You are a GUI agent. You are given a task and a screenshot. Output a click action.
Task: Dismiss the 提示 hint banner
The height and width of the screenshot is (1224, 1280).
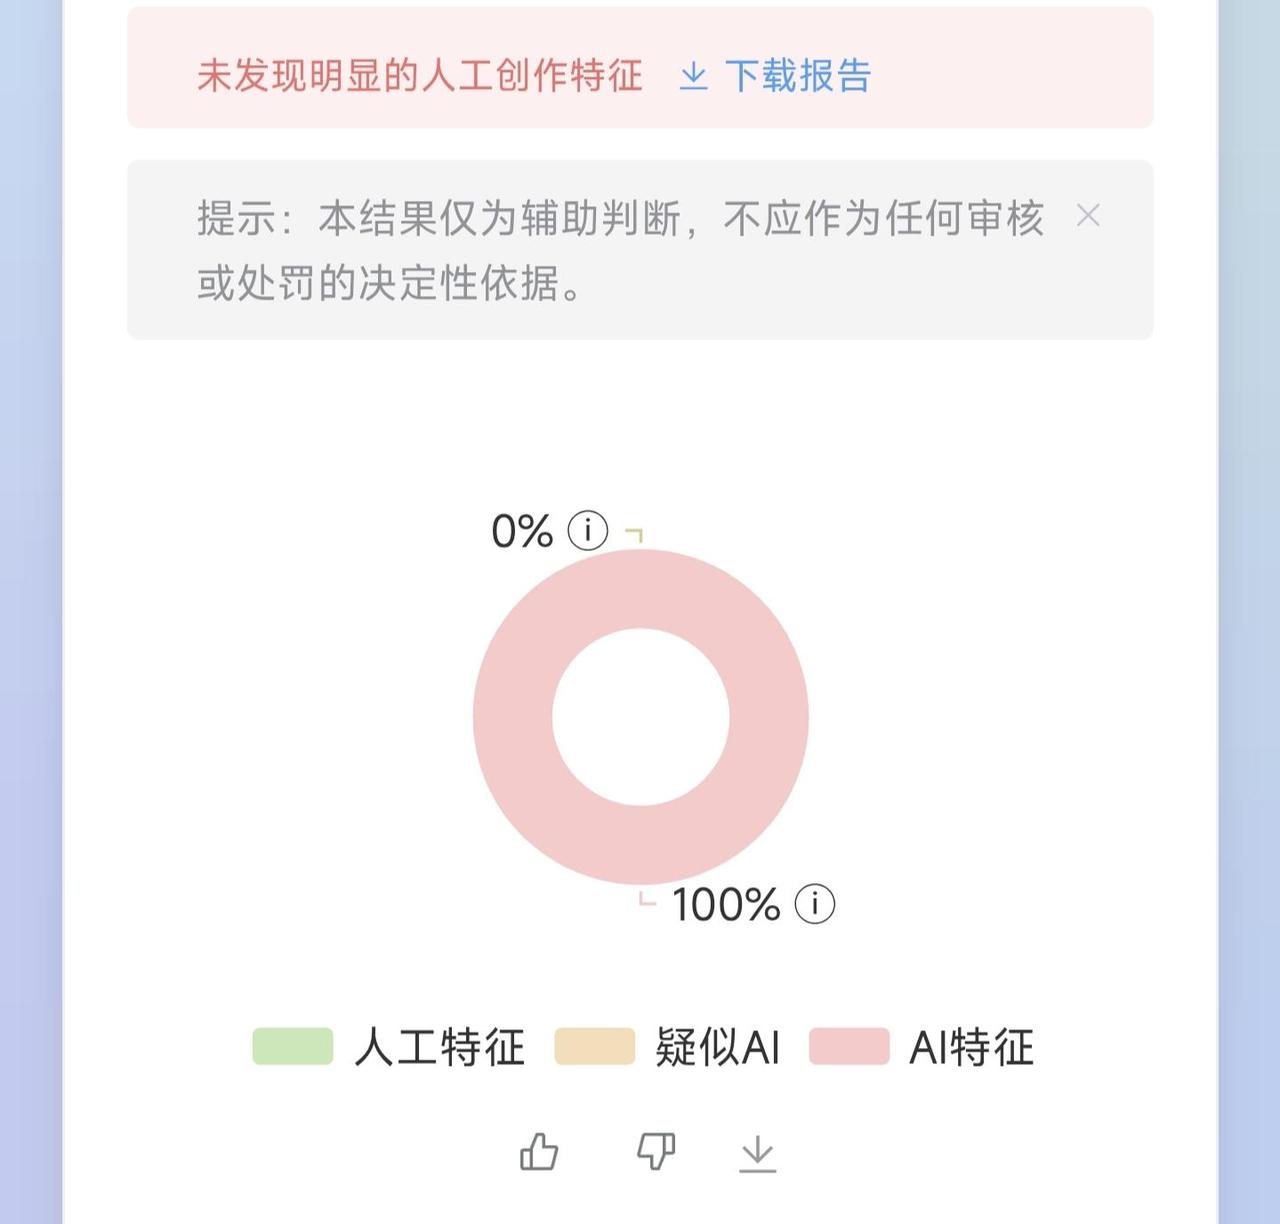pos(1088,215)
